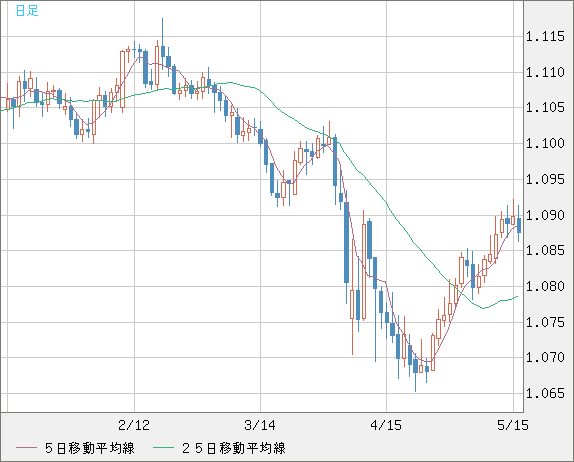The image size is (574, 462).
Task: Click the 1.075 price axis label
Action: coord(545,322)
